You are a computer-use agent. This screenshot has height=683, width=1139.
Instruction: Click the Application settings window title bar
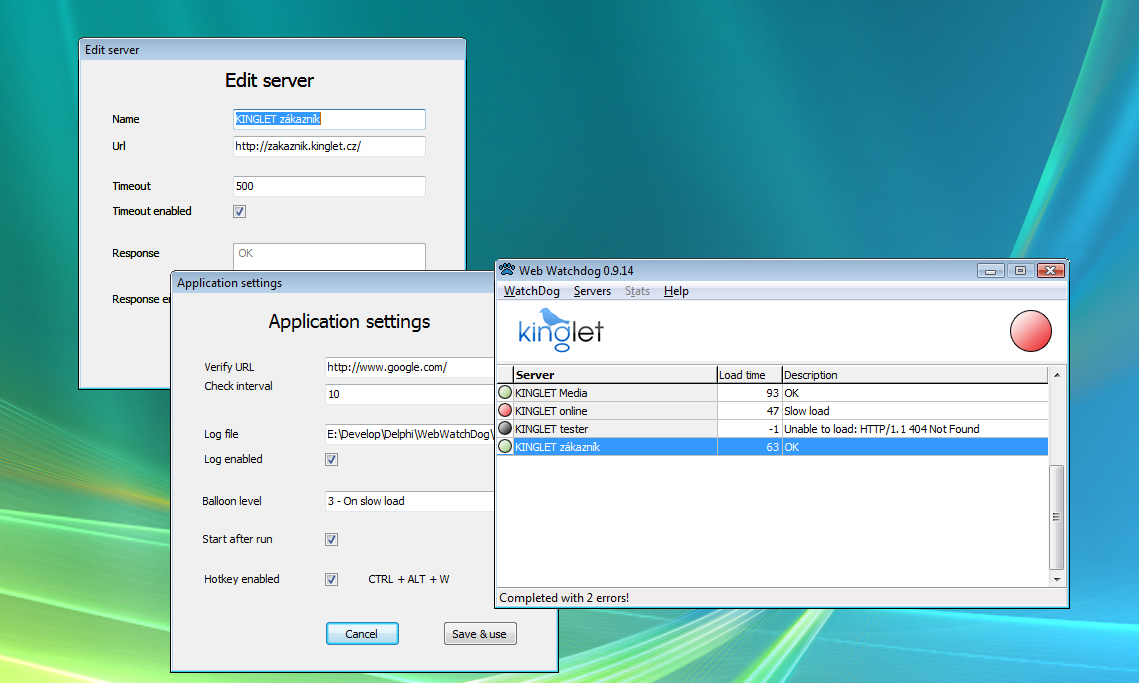pyautogui.click(x=333, y=283)
